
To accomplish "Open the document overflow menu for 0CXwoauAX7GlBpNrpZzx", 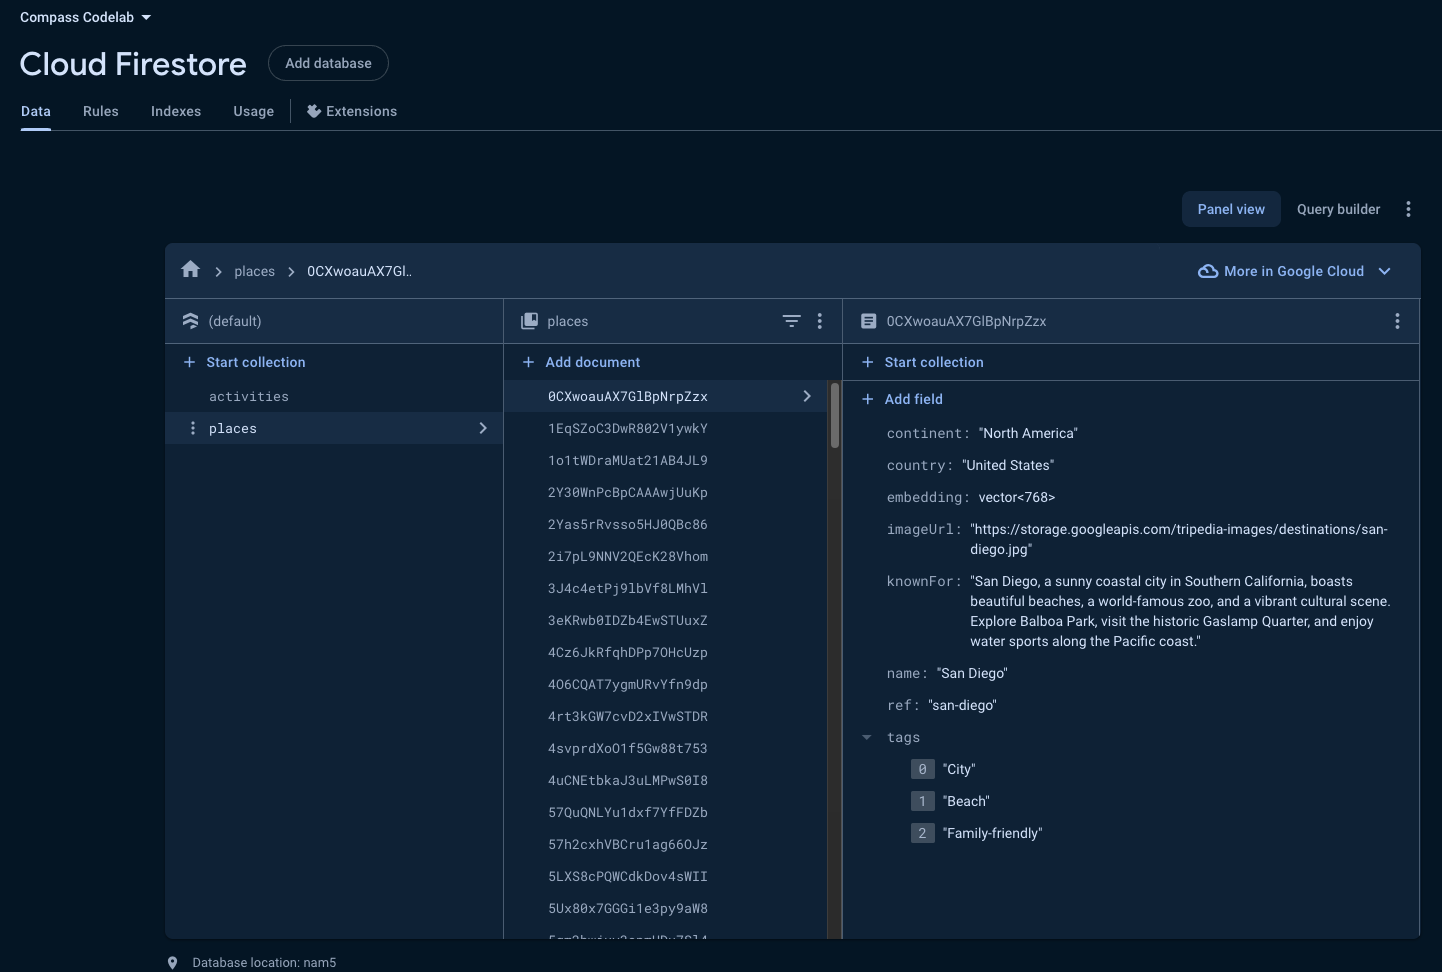I will [1397, 321].
